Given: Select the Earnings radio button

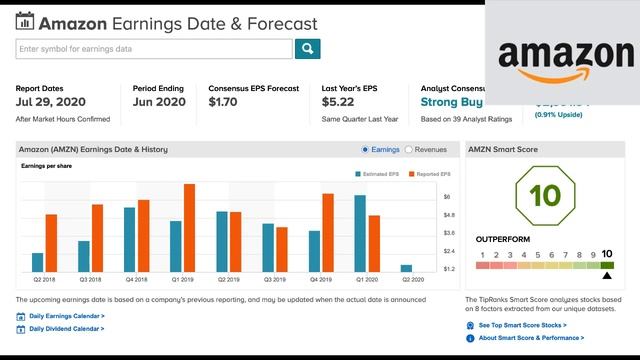Looking at the screenshot, I should click(365, 150).
